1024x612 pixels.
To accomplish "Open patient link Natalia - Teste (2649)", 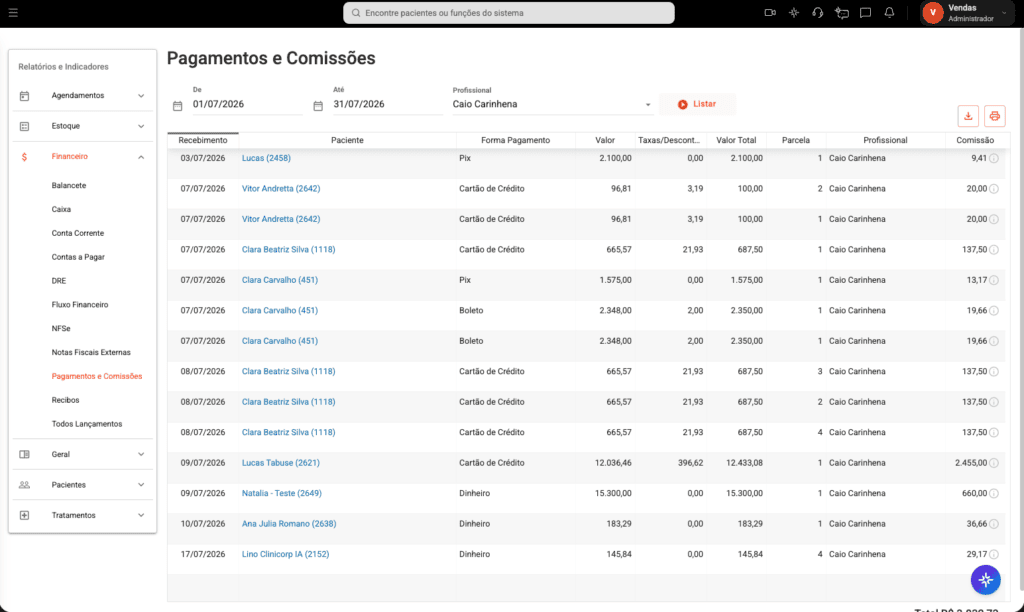I will (281, 493).
